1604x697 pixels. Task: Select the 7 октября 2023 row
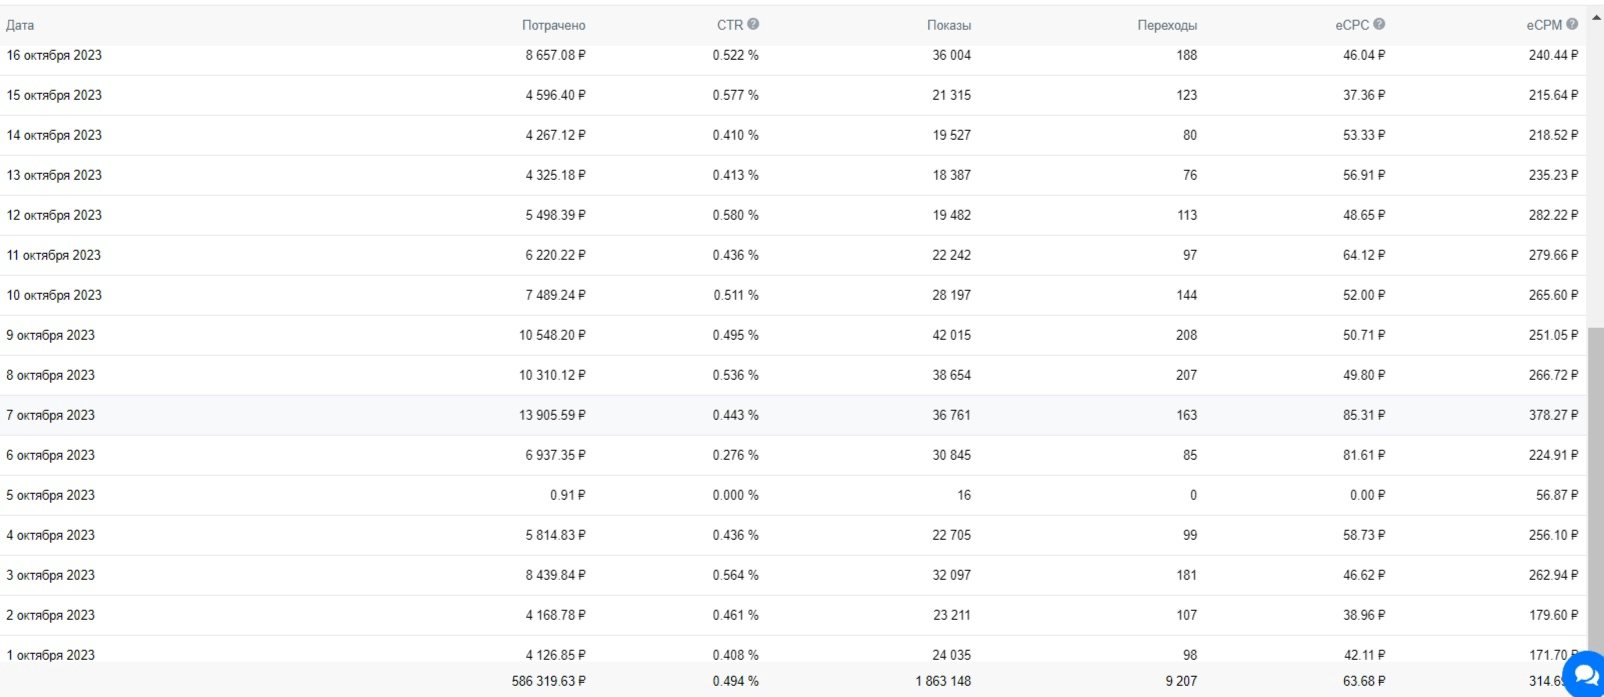click(793, 415)
